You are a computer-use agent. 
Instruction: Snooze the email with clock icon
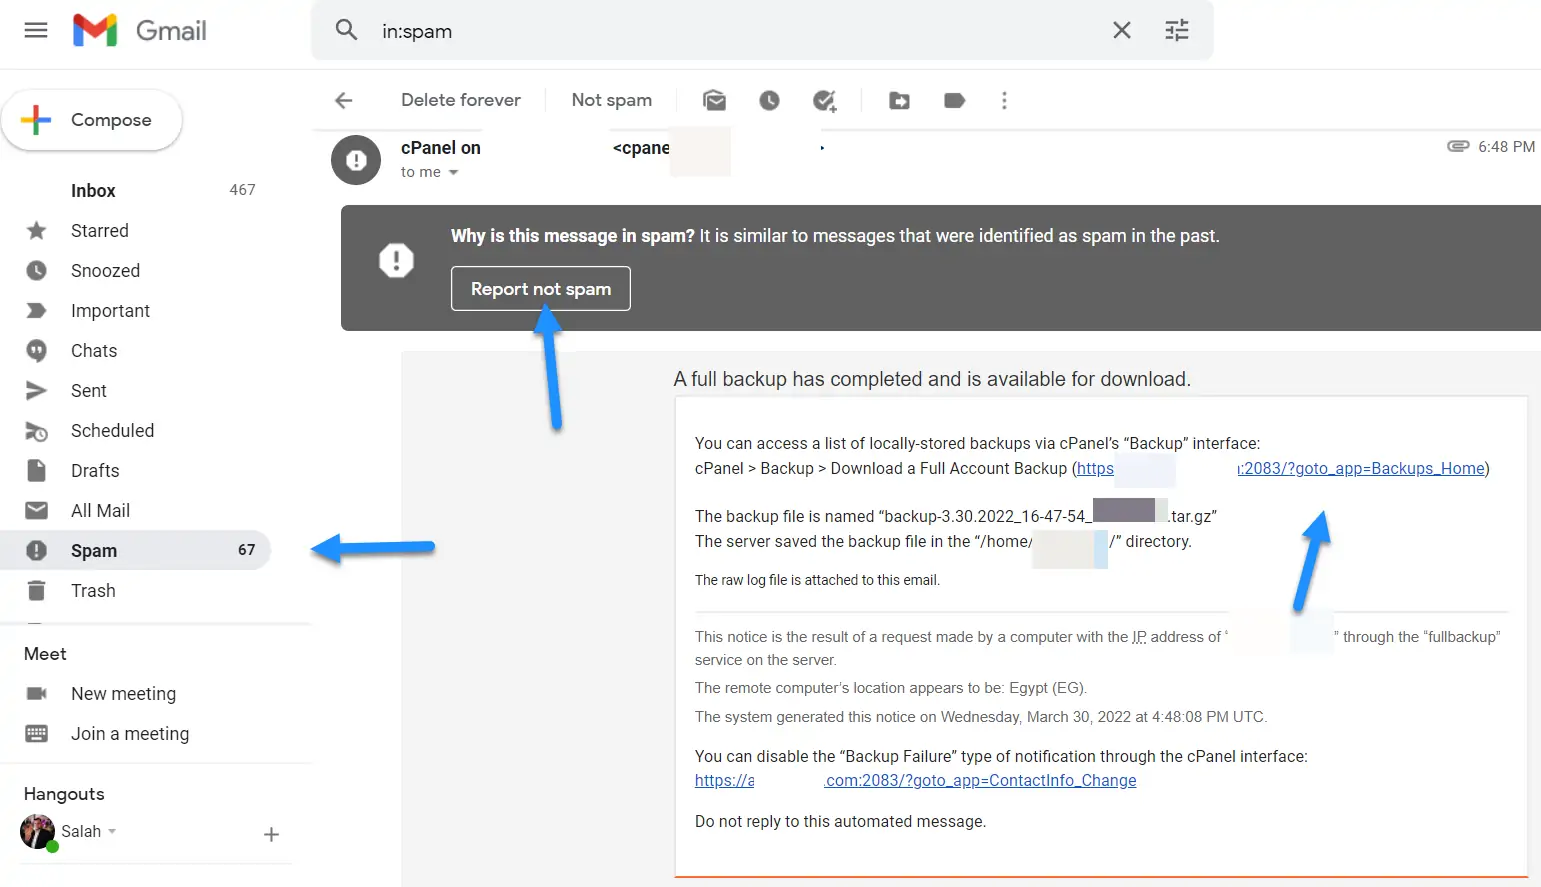769,100
